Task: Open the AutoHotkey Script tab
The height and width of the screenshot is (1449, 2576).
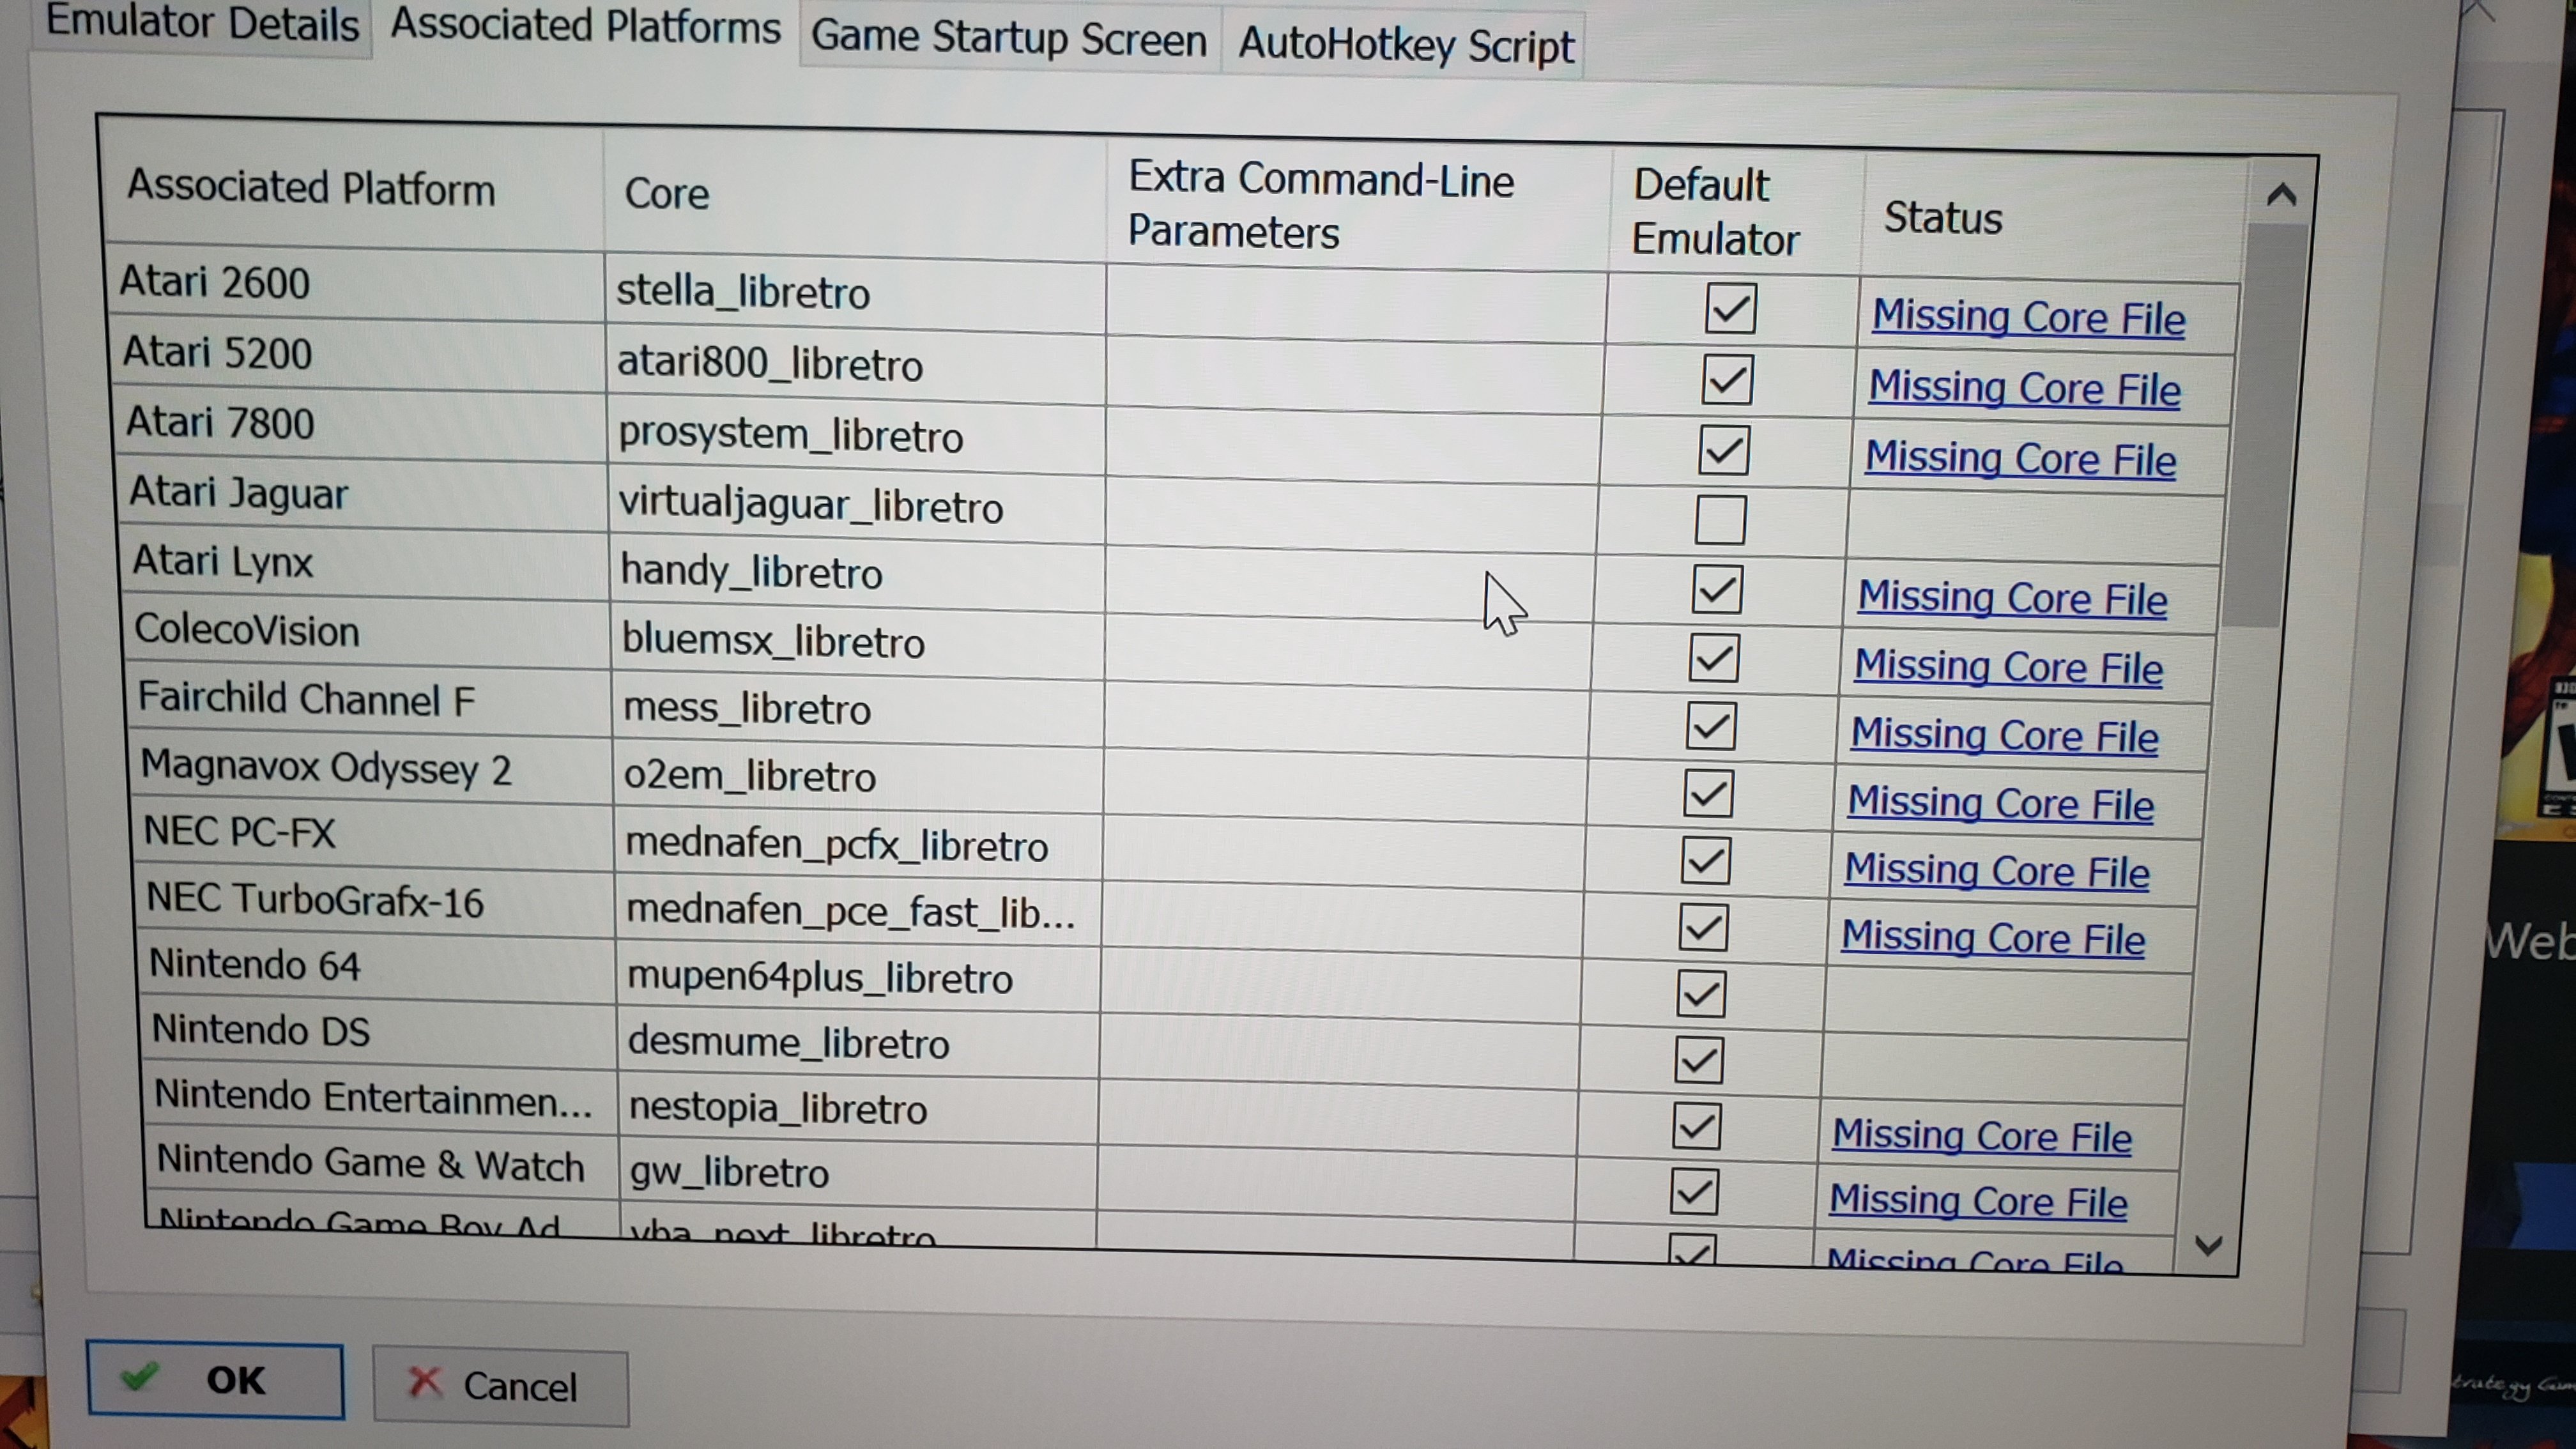Action: 1405,45
